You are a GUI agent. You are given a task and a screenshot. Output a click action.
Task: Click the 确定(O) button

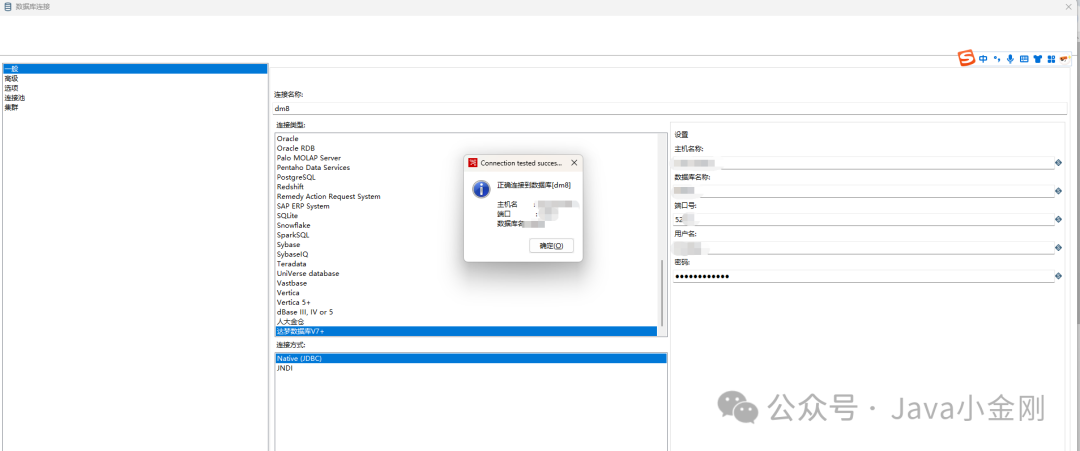point(552,246)
